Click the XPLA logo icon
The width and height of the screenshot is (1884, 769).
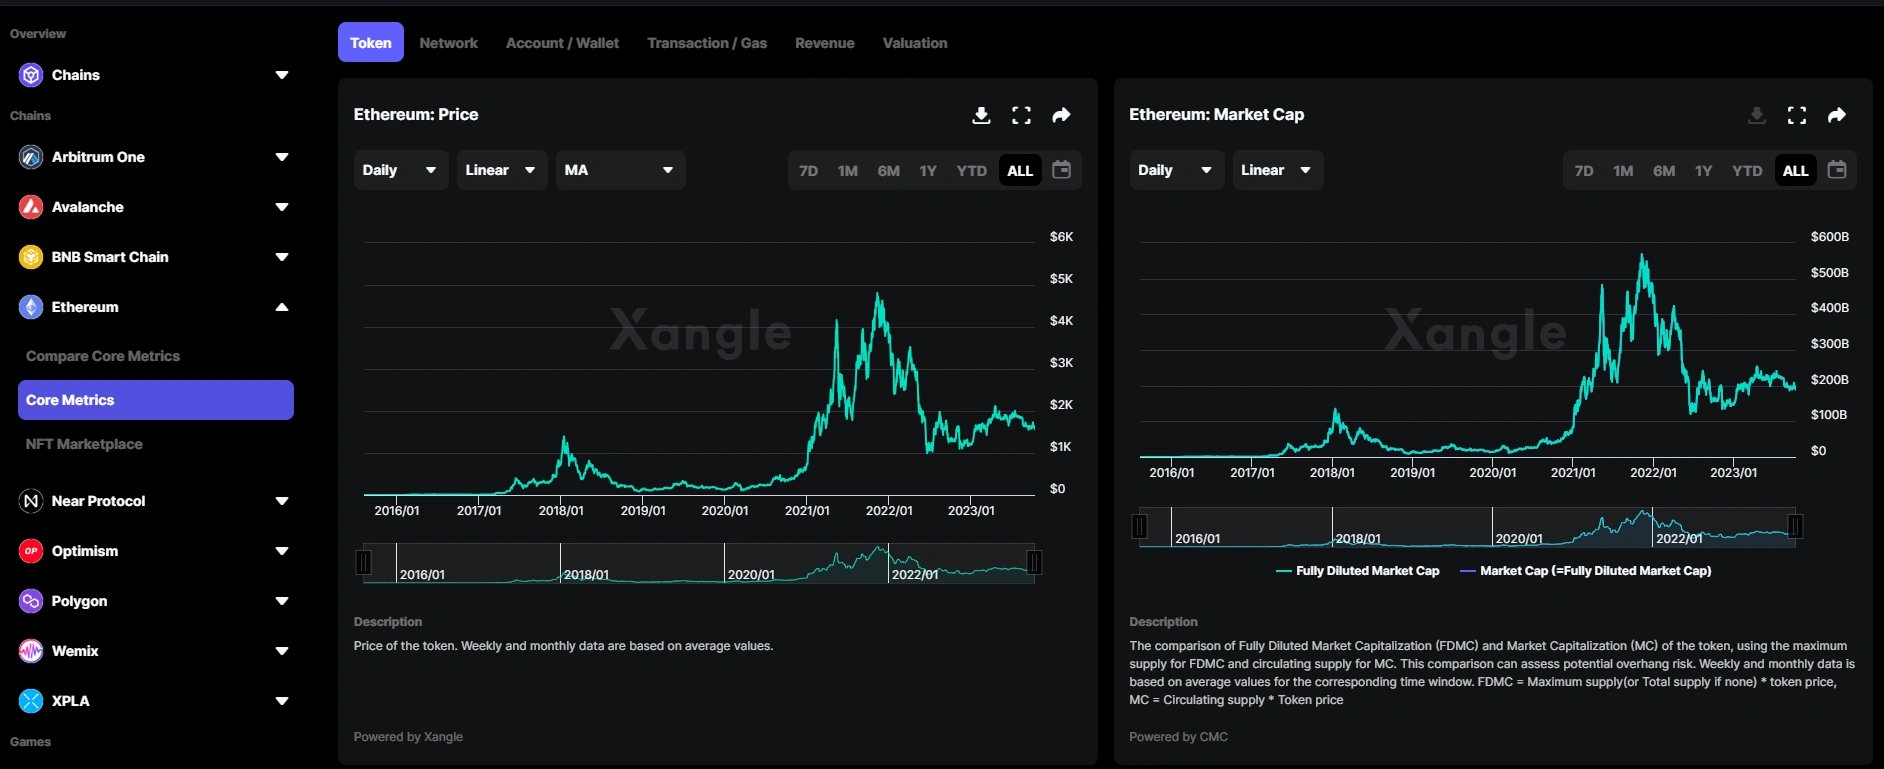(x=31, y=701)
